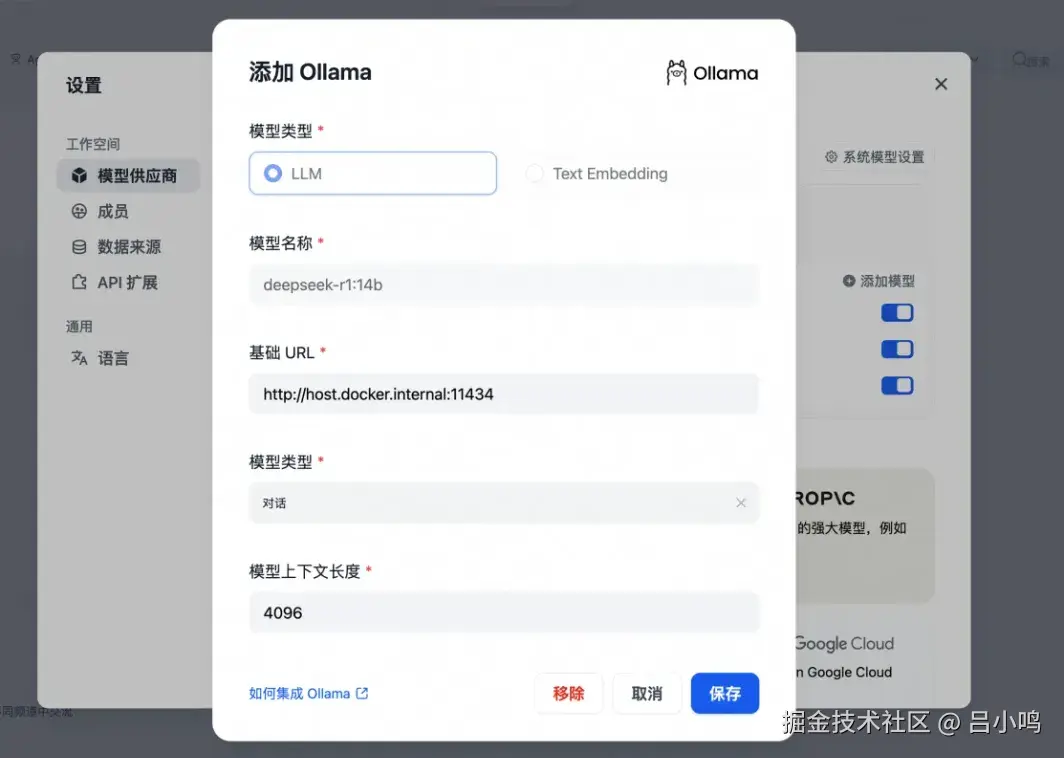Click the plus icon beside 添加模型
This screenshot has width=1064, height=758.
848,281
